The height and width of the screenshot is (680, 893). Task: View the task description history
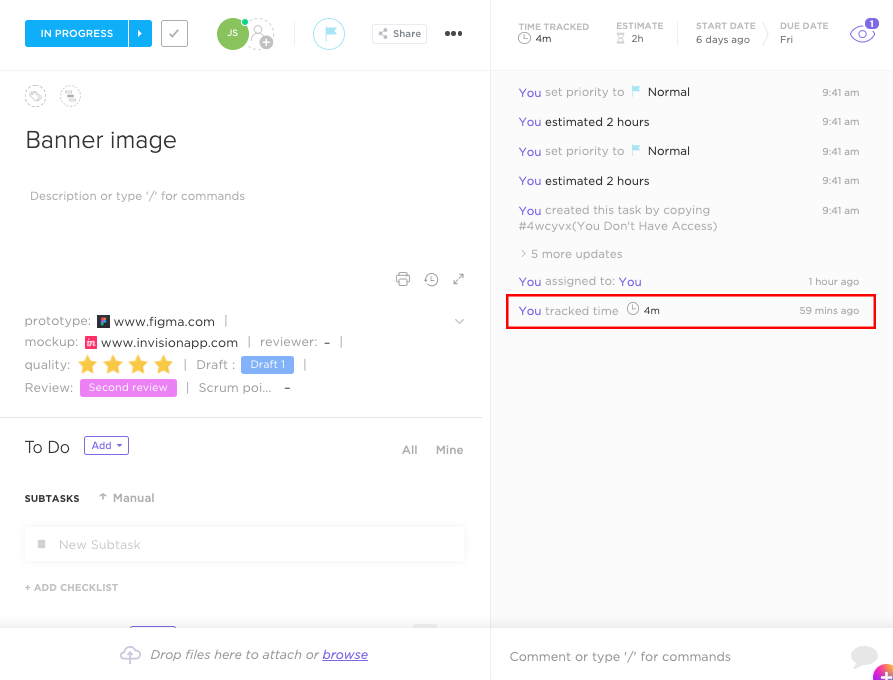[431, 279]
